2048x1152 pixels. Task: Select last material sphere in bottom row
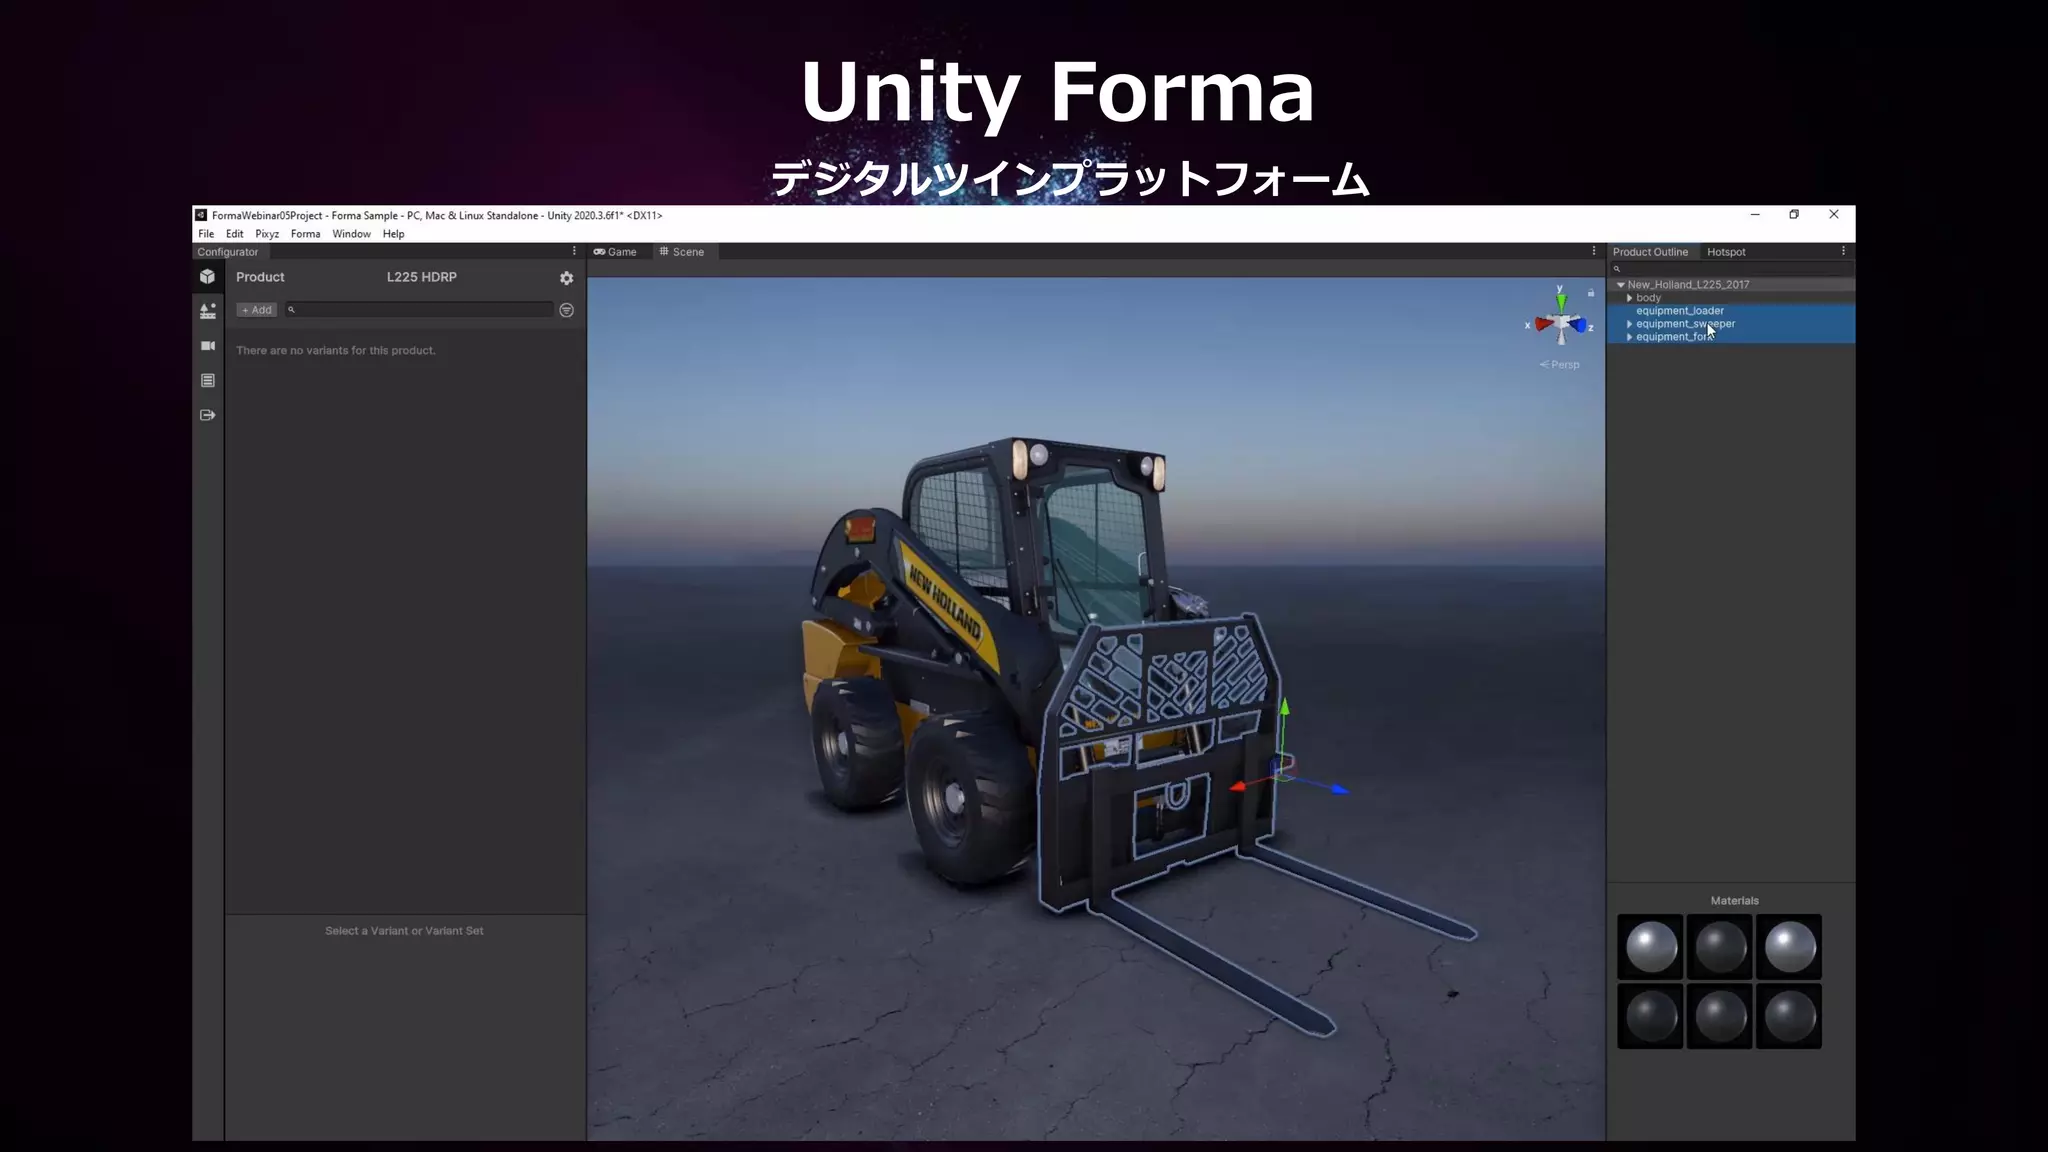coord(1789,1016)
